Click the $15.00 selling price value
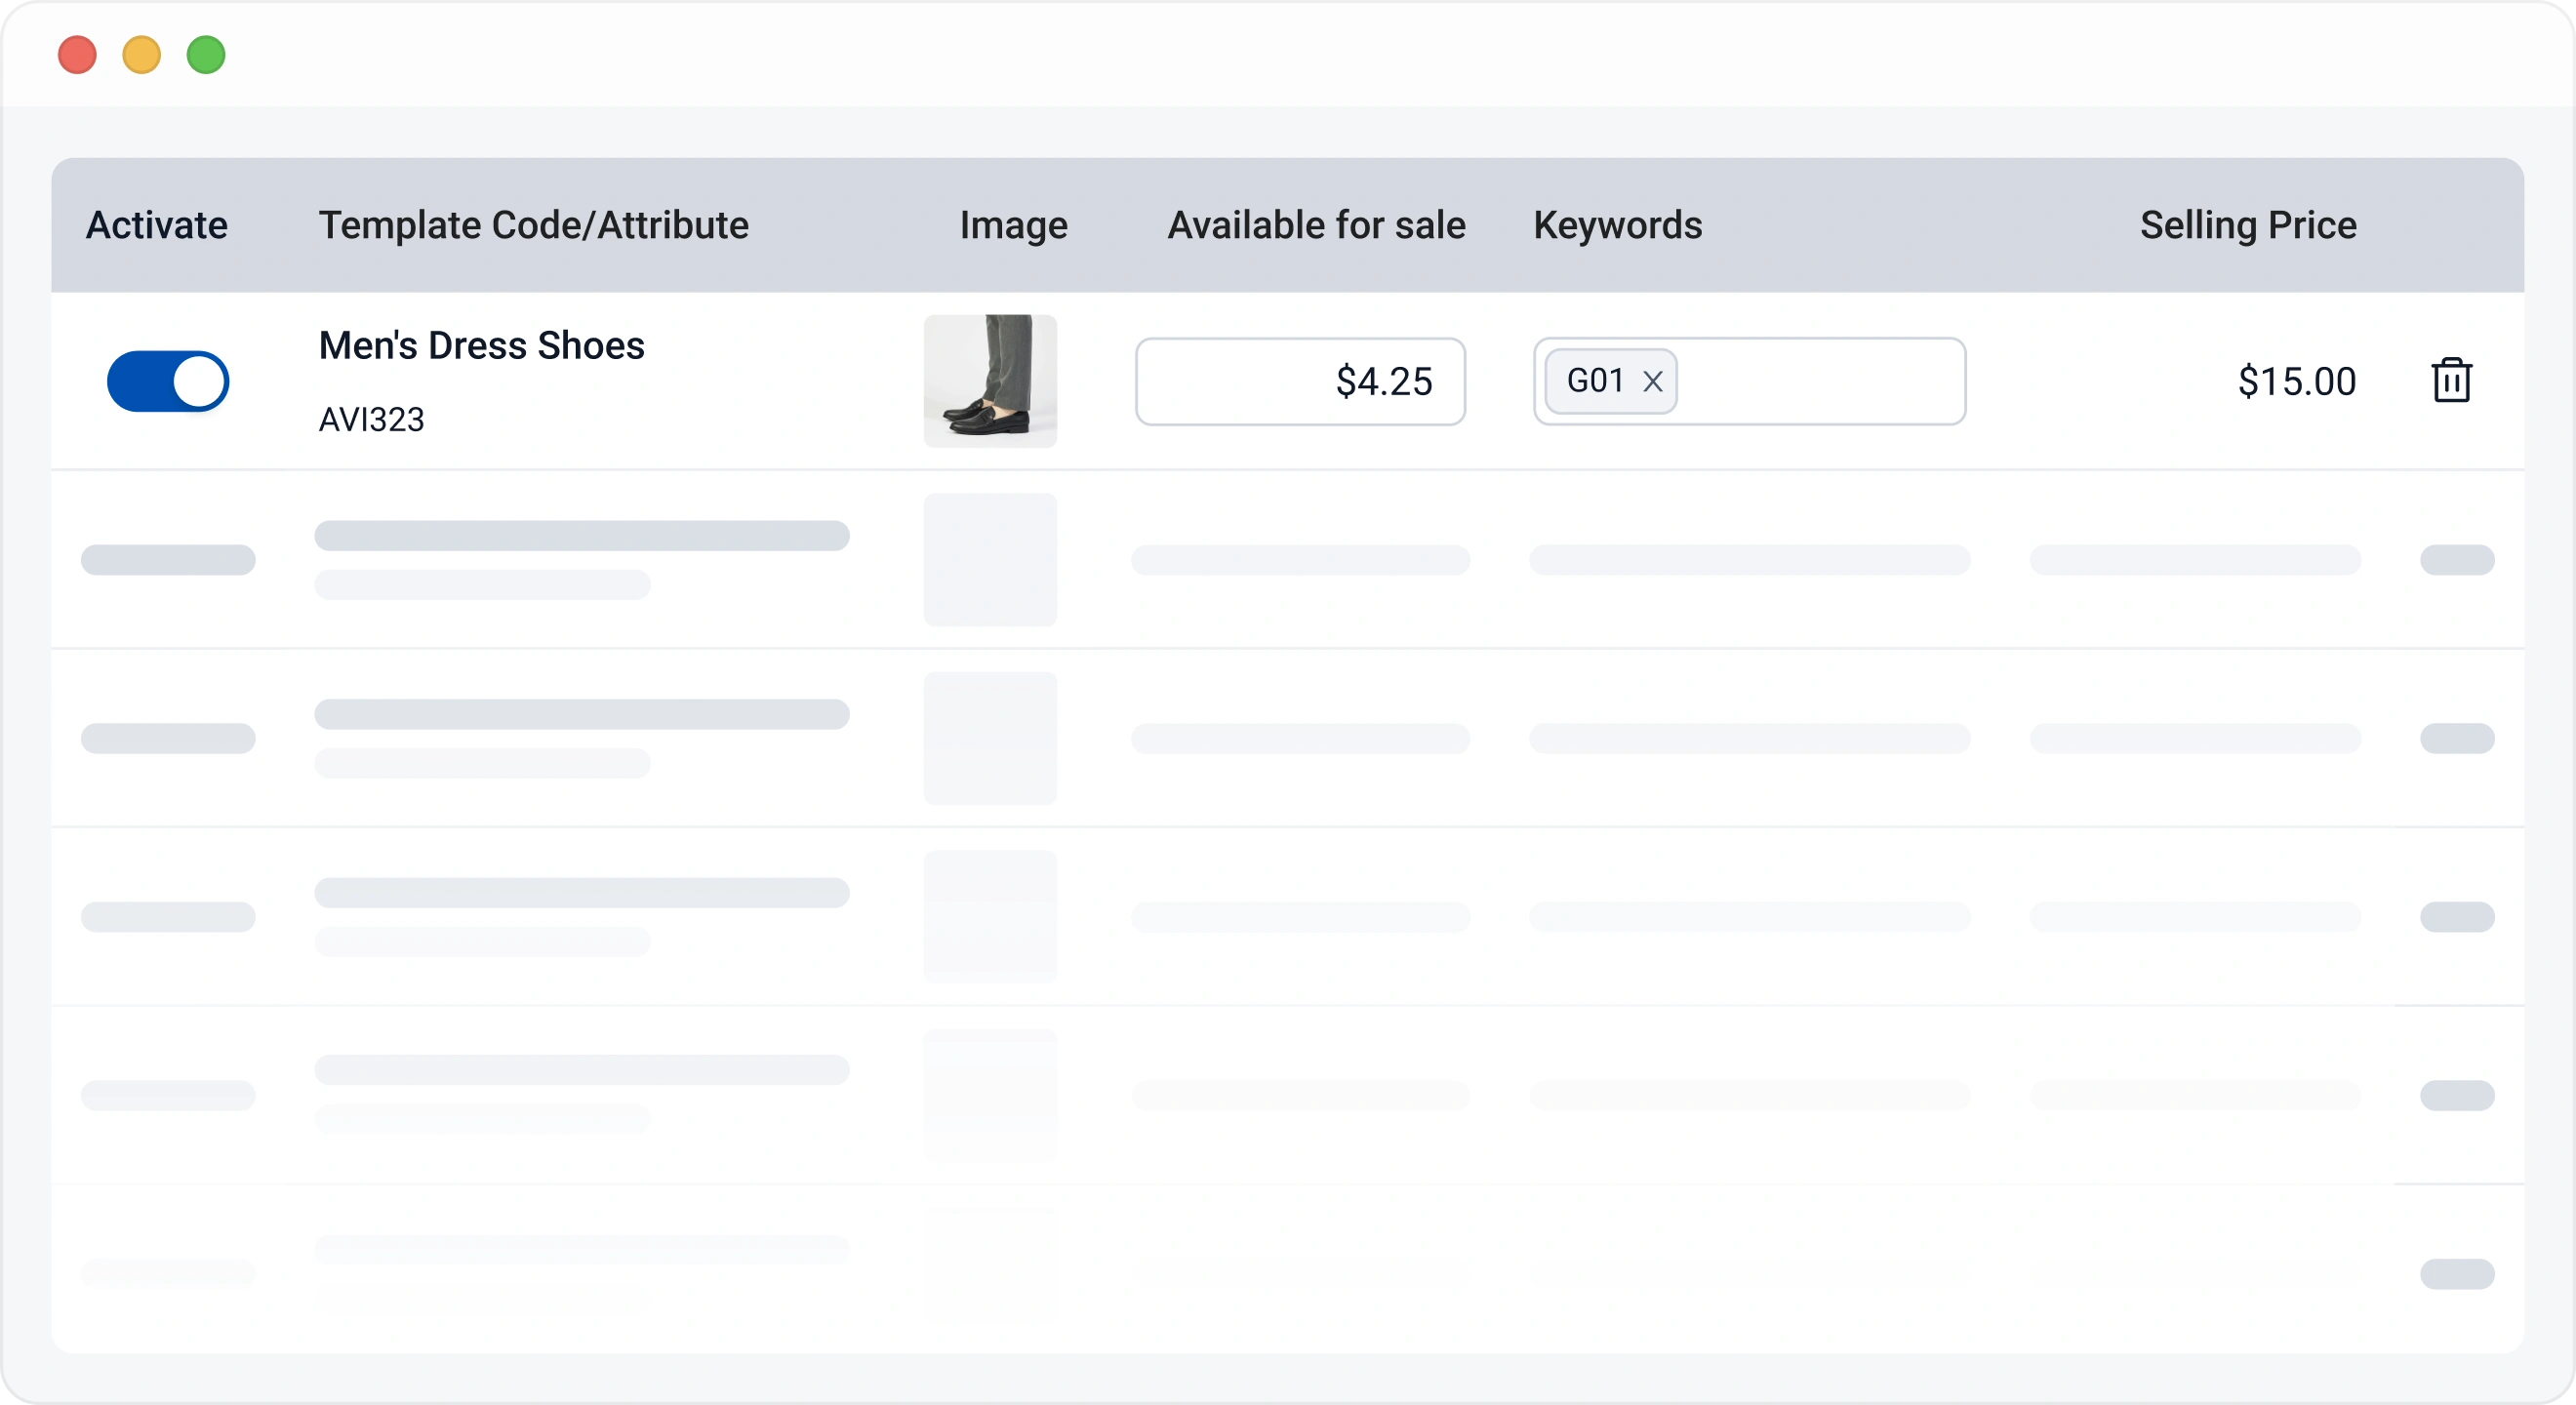This screenshot has height=1405, width=2576. (2296, 381)
